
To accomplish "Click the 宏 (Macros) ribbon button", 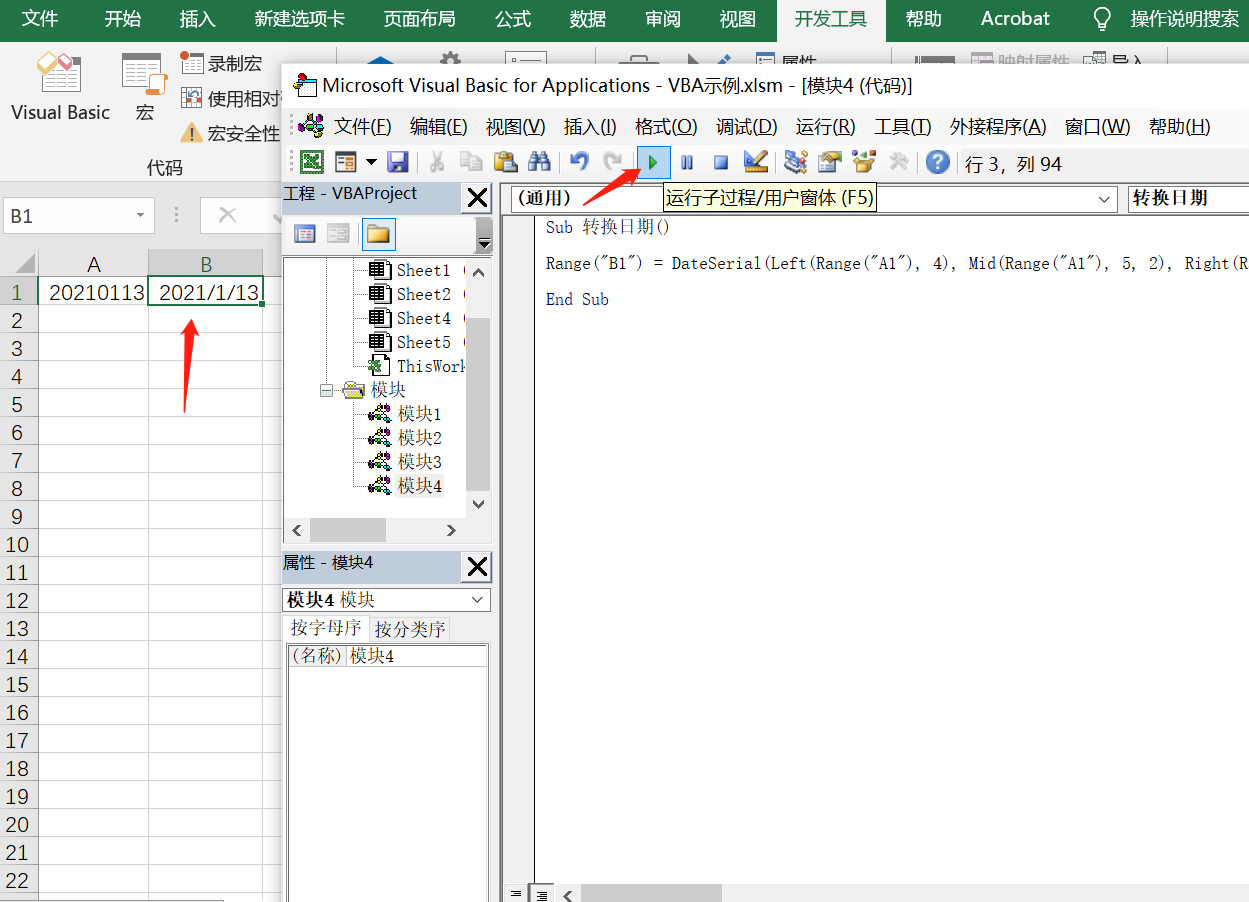I will pyautogui.click(x=145, y=89).
